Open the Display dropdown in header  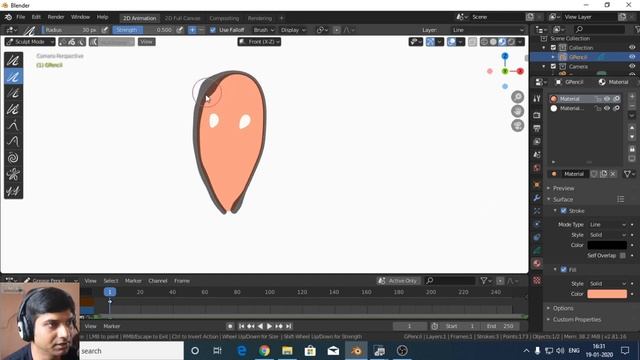293,30
